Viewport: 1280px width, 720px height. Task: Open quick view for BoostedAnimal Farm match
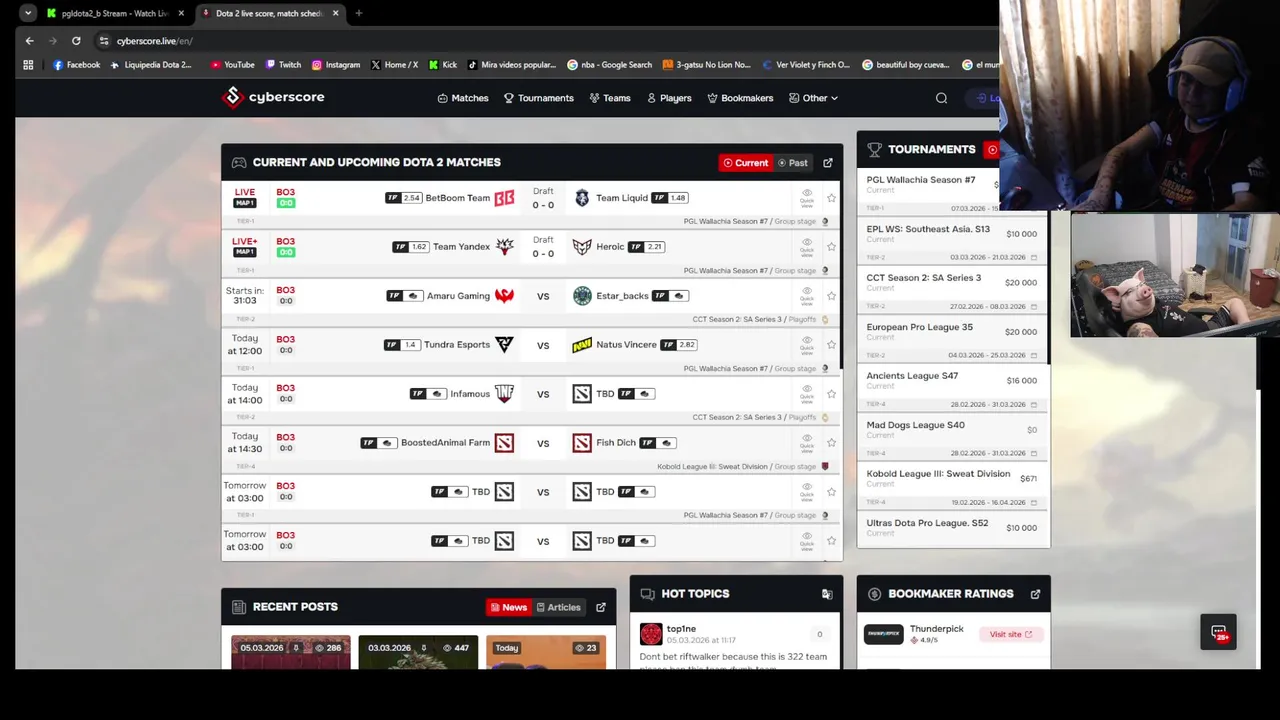tap(807, 443)
